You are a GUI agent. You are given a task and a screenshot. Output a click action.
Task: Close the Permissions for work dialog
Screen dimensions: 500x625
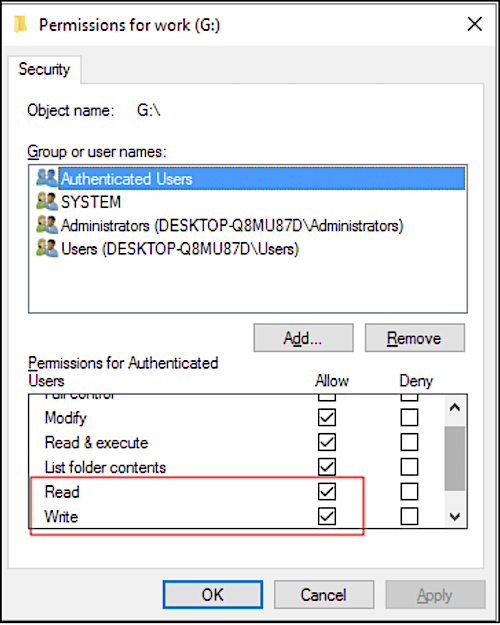[474, 24]
